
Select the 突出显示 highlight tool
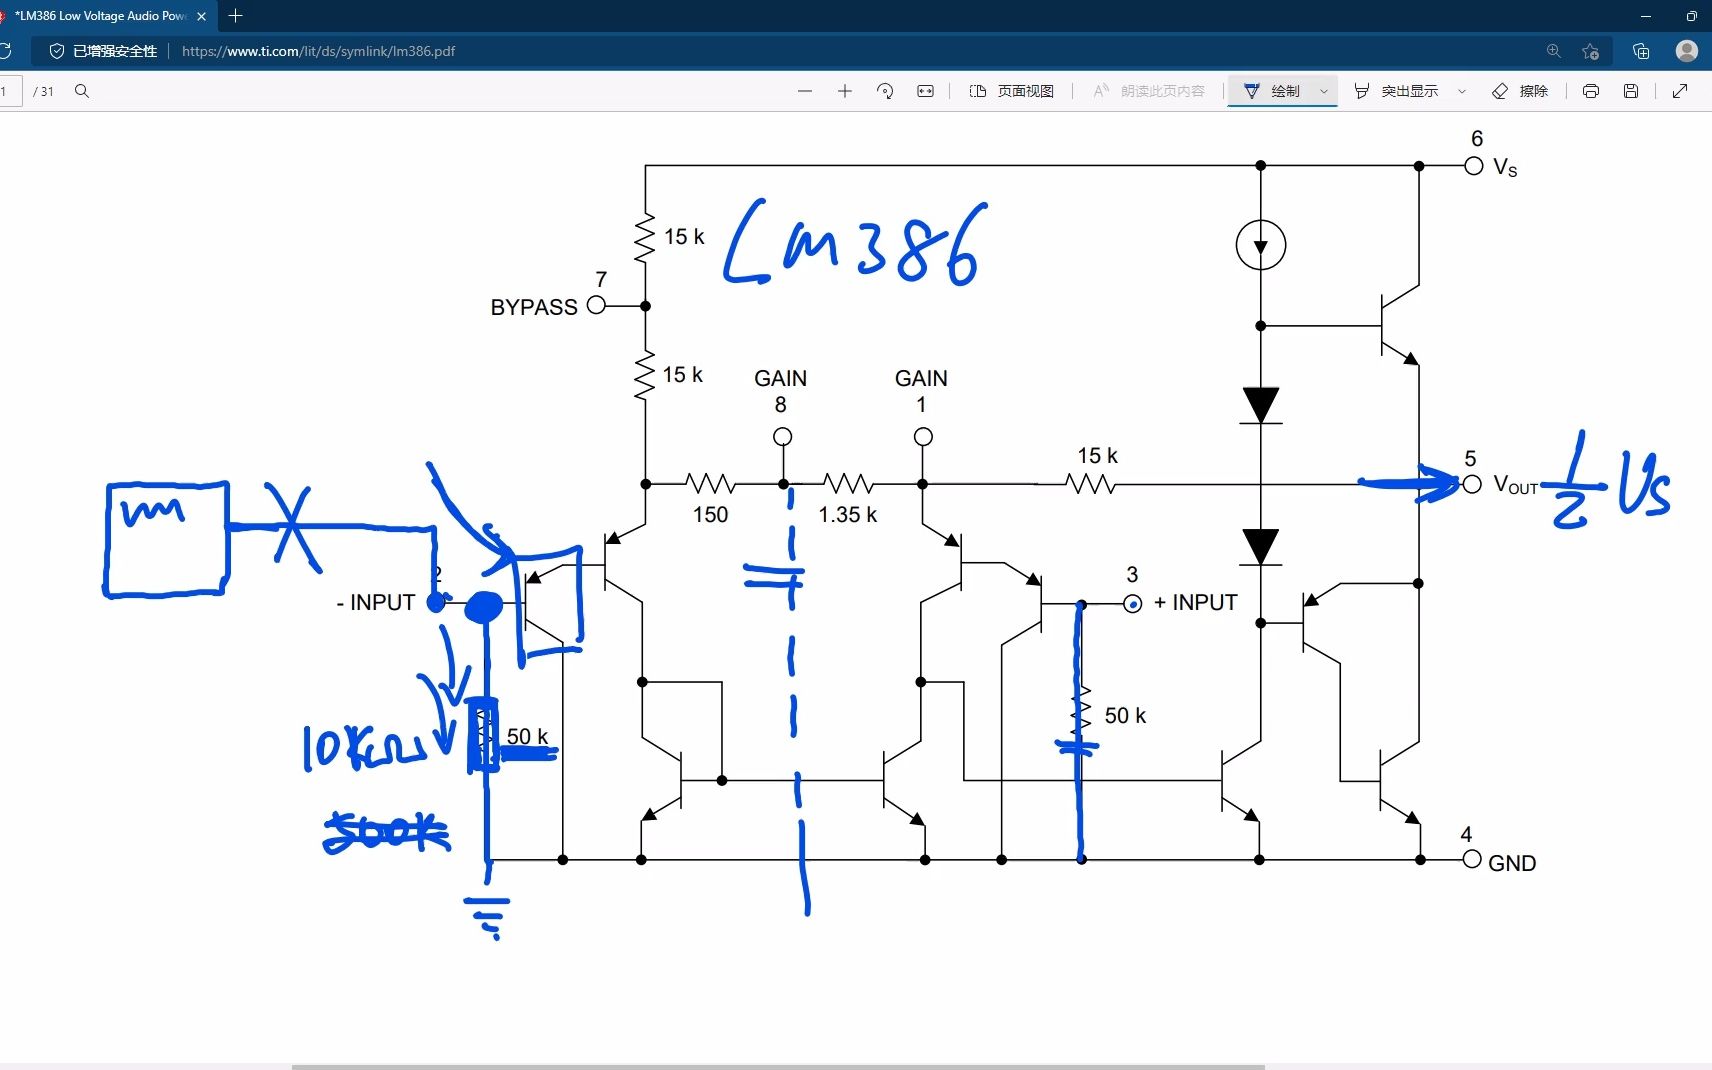pyautogui.click(x=1396, y=91)
